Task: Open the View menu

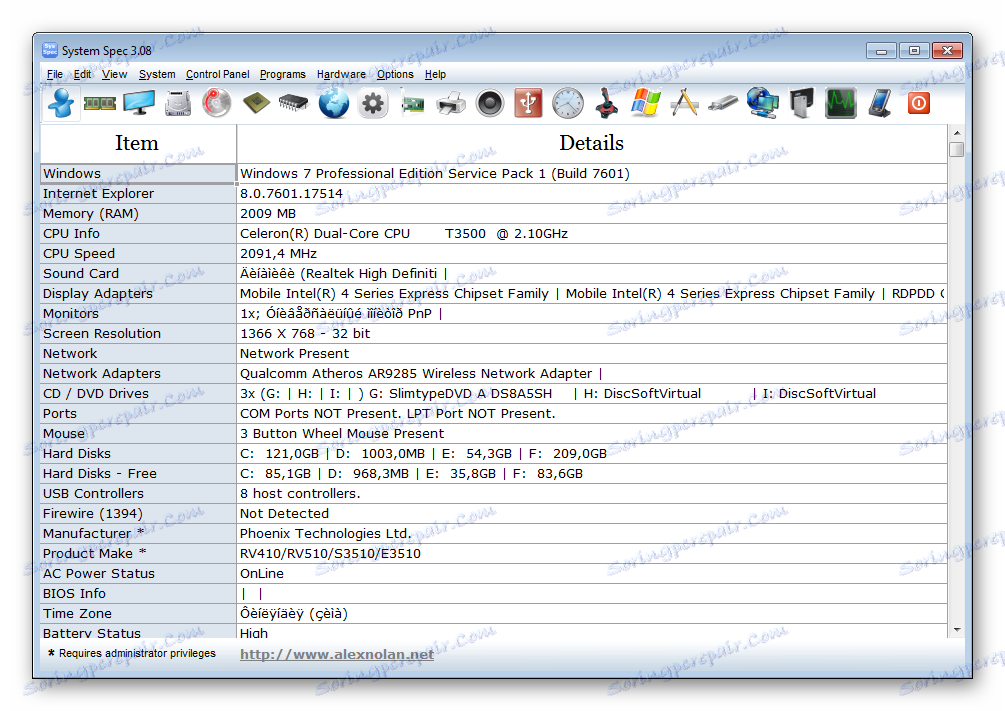Action: point(114,74)
